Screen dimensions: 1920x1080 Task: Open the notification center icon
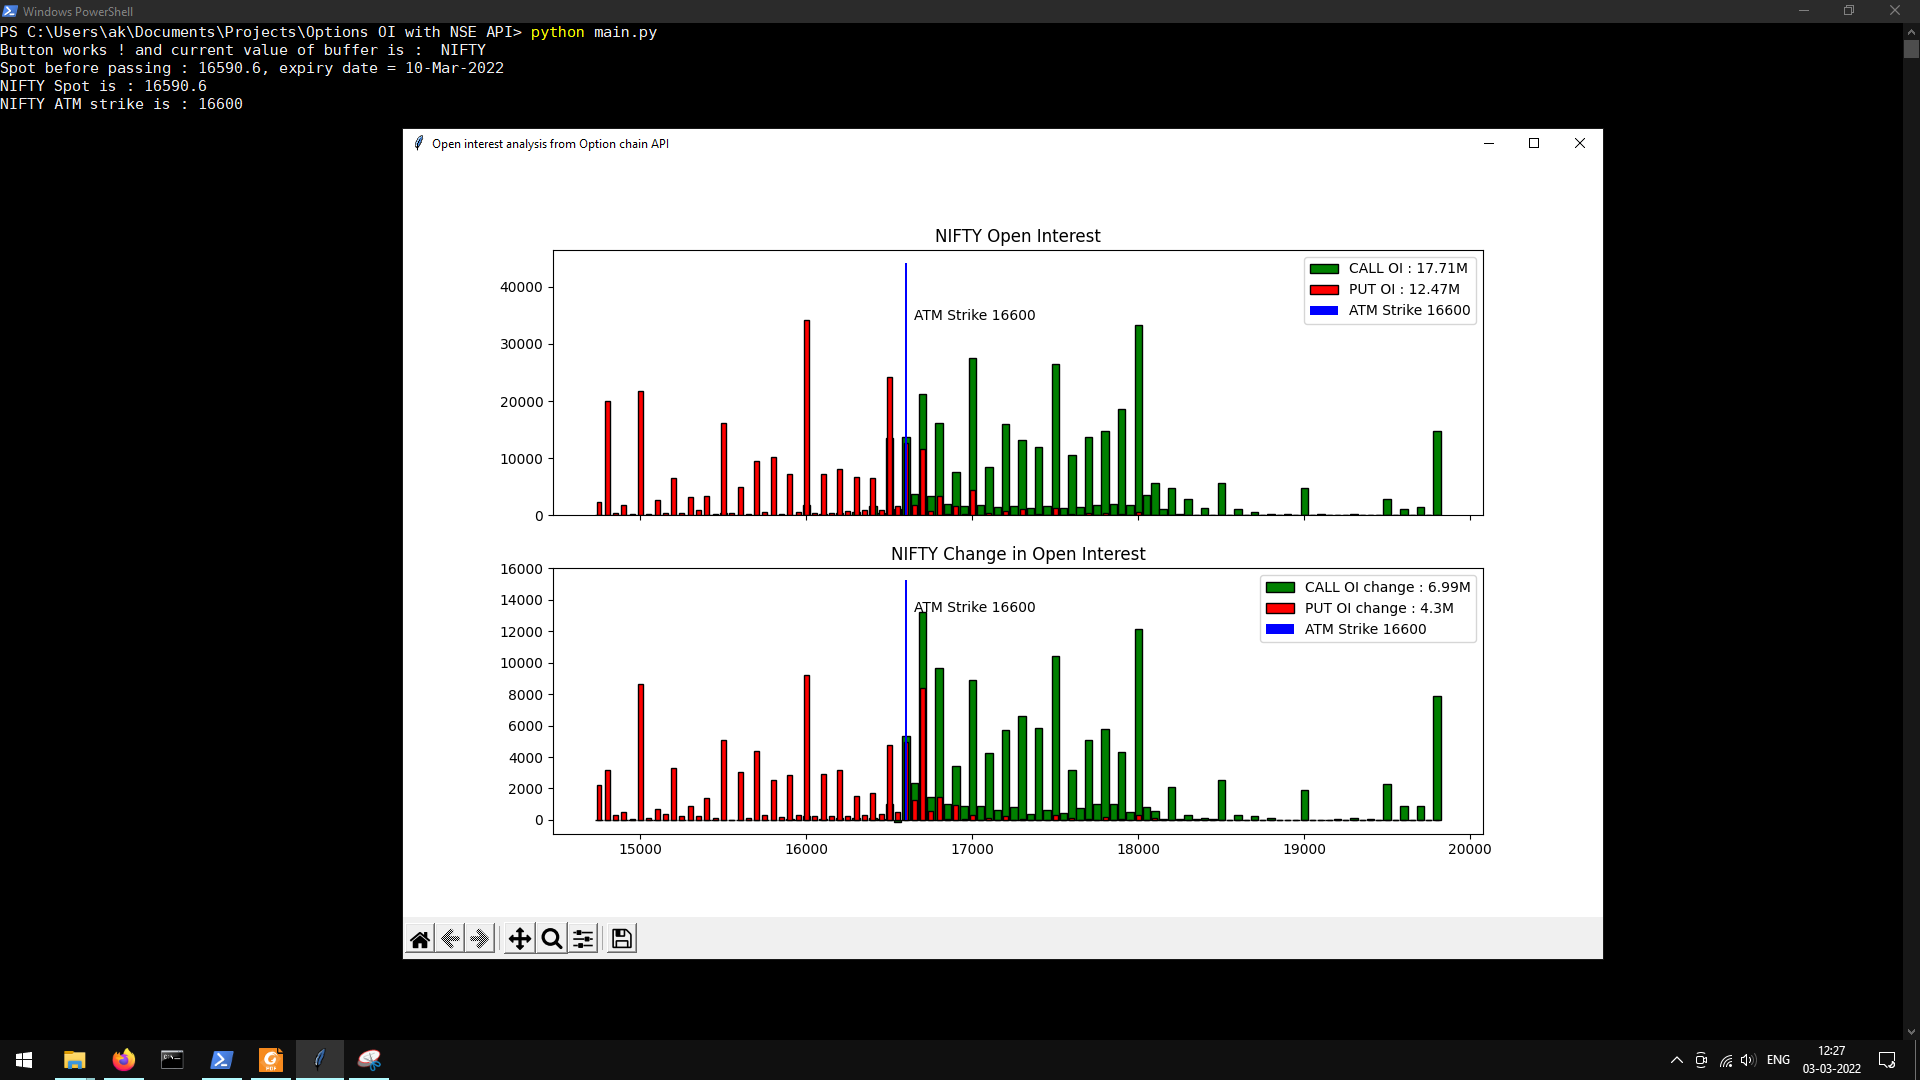click(x=1887, y=1060)
